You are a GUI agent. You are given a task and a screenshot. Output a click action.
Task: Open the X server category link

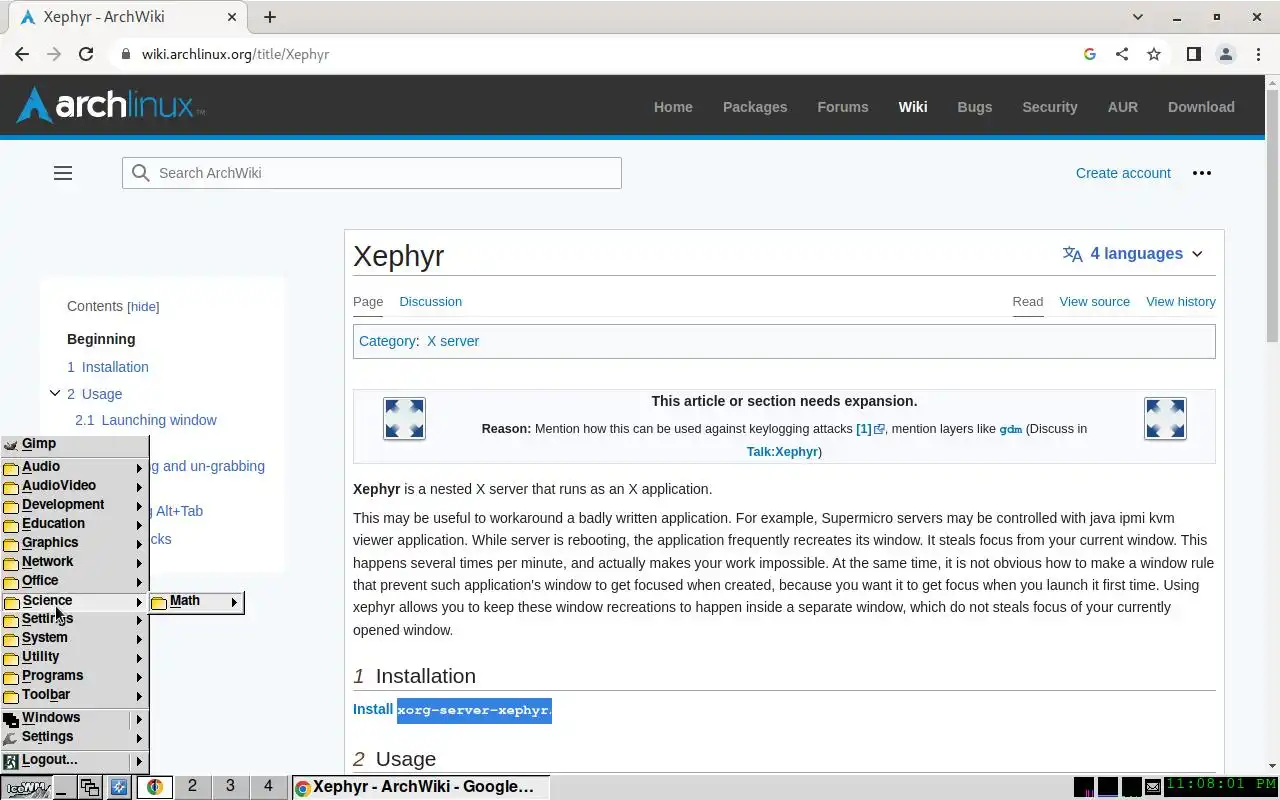pos(453,341)
